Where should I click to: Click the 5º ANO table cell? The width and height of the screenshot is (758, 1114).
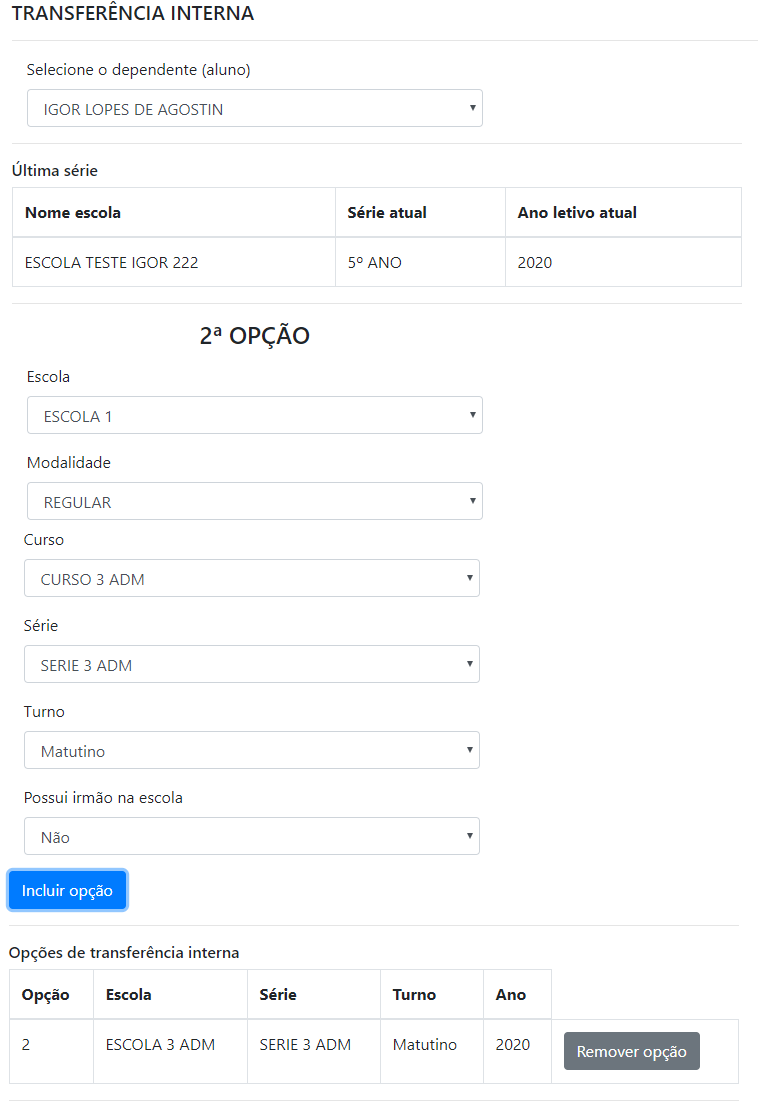click(374, 263)
